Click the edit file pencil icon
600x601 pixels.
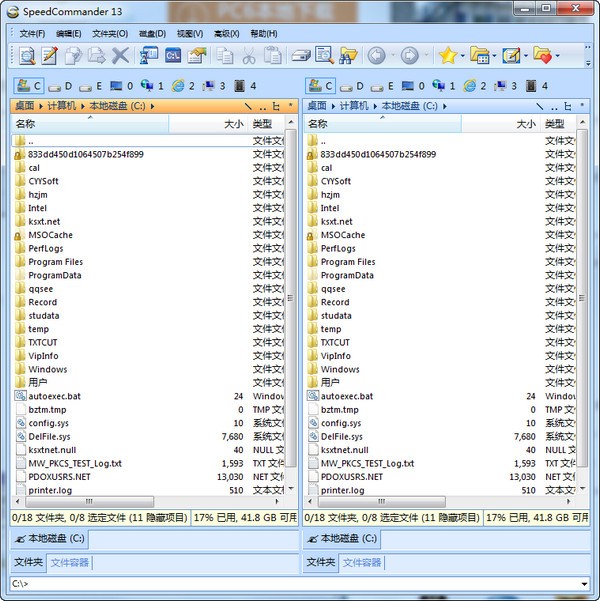(x=50, y=56)
